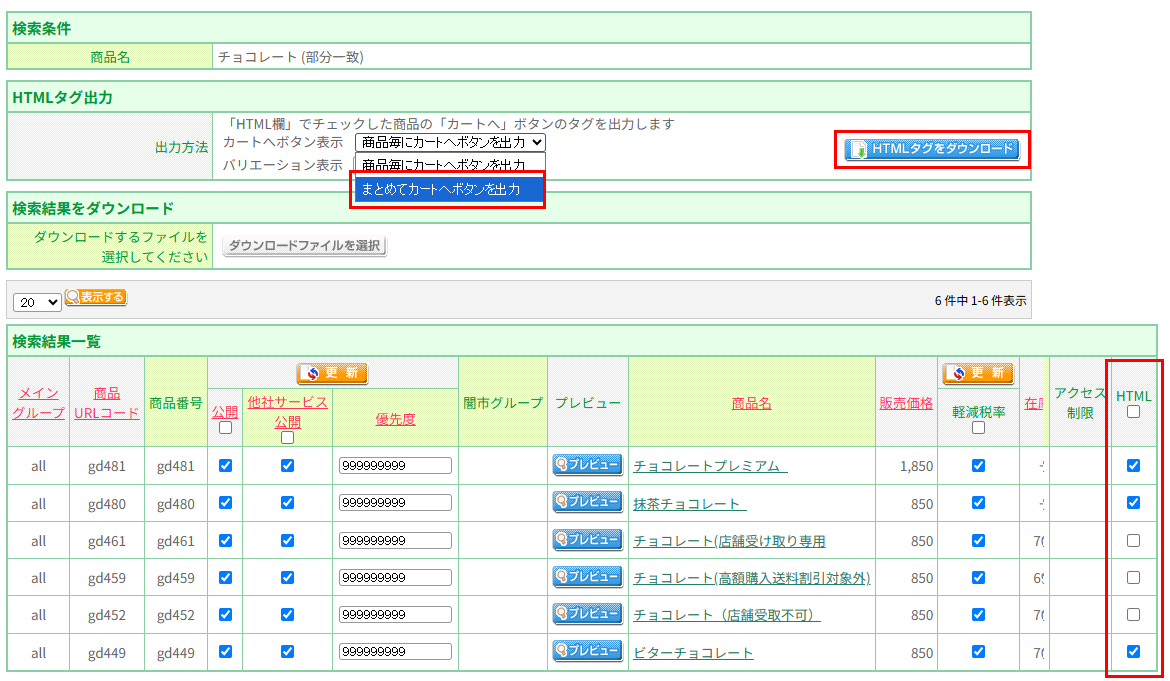Open プレビュー for チョコレートプレミアム row
This screenshot has width=1170, height=681.
[x=585, y=464]
